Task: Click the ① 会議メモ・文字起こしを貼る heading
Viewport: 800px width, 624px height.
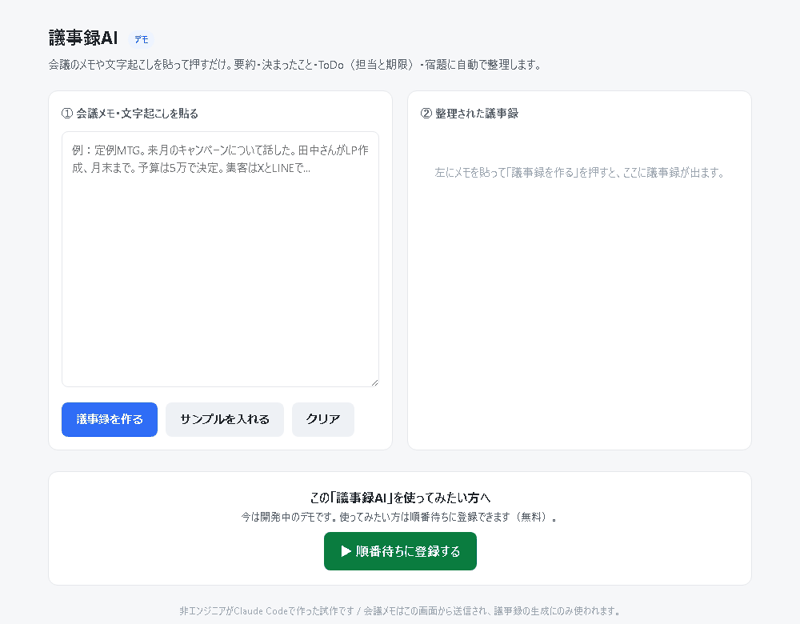Action: pyautogui.click(x=130, y=113)
